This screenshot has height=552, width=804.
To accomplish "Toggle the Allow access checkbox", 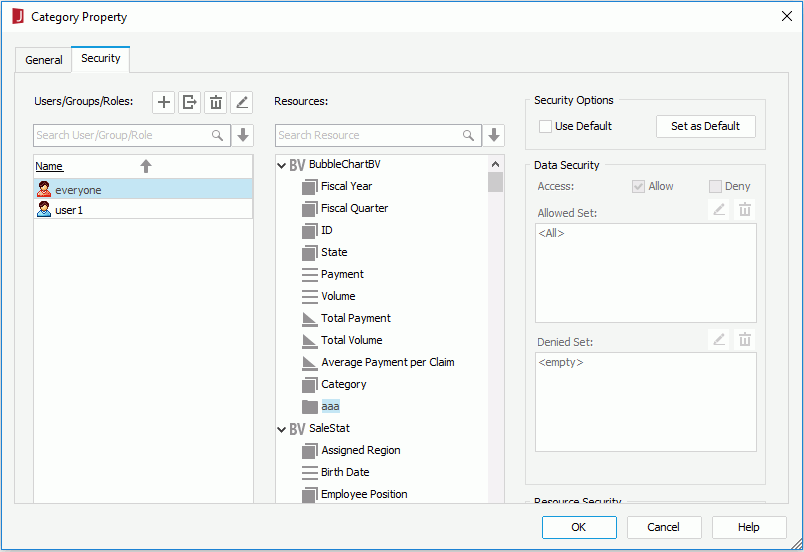I will point(638,187).
